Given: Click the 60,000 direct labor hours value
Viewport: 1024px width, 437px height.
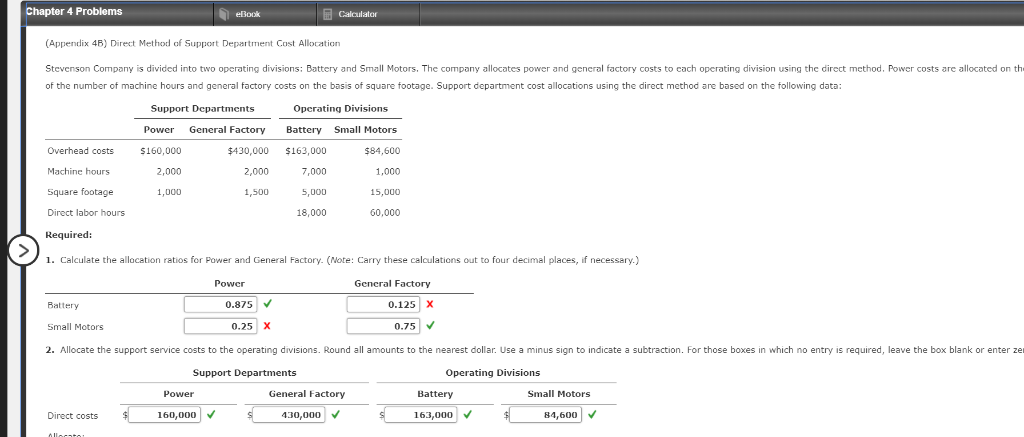Looking at the screenshot, I should (x=385, y=213).
